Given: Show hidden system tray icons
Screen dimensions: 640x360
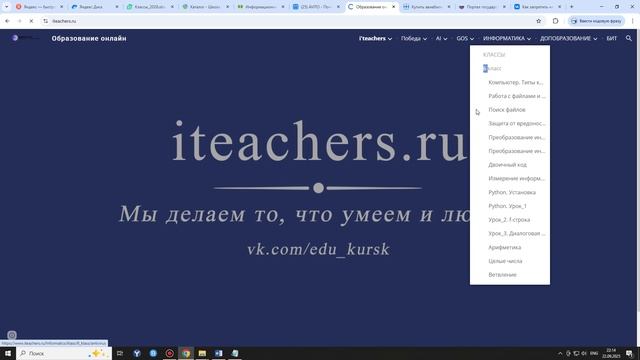Looking at the screenshot, I should point(560,353).
